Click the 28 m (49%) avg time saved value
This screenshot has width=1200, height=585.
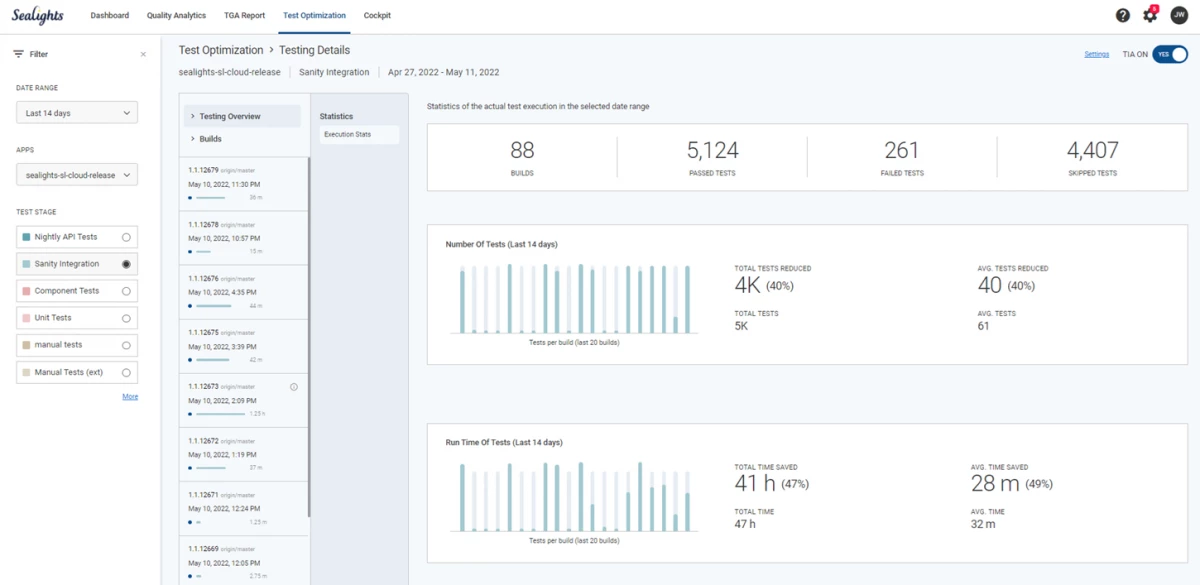pyautogui.click(x=1014, y=484)
